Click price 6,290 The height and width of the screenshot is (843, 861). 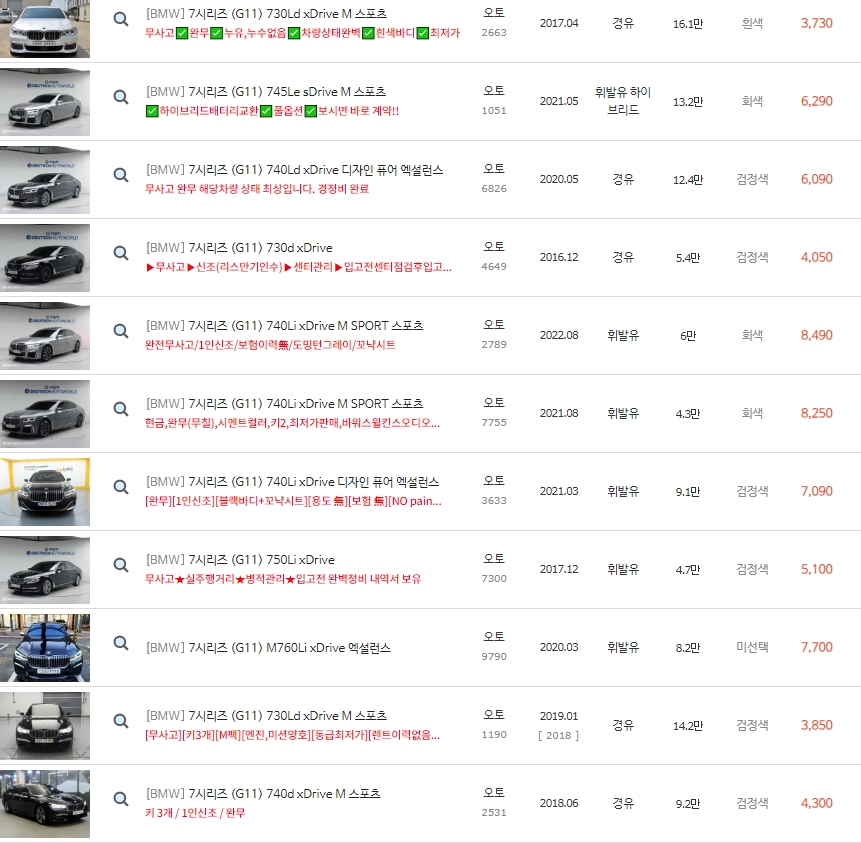(x=817, y=101)
